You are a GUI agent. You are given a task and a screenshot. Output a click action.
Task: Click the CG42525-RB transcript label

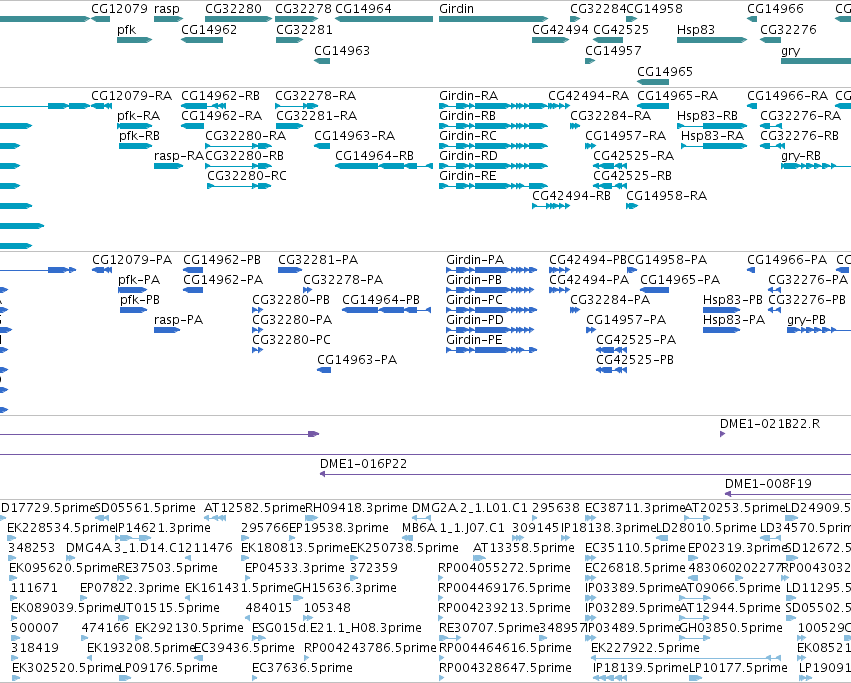click(x=632, y=175)
